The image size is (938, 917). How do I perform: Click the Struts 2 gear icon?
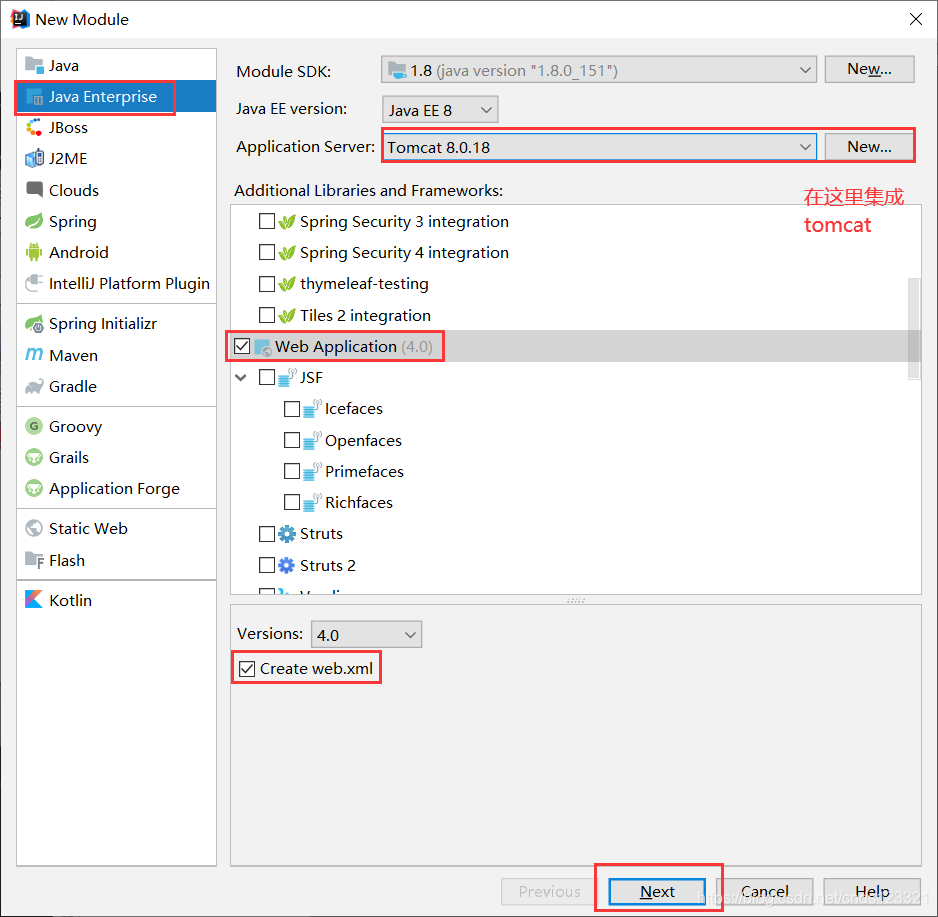click(287, 565)
